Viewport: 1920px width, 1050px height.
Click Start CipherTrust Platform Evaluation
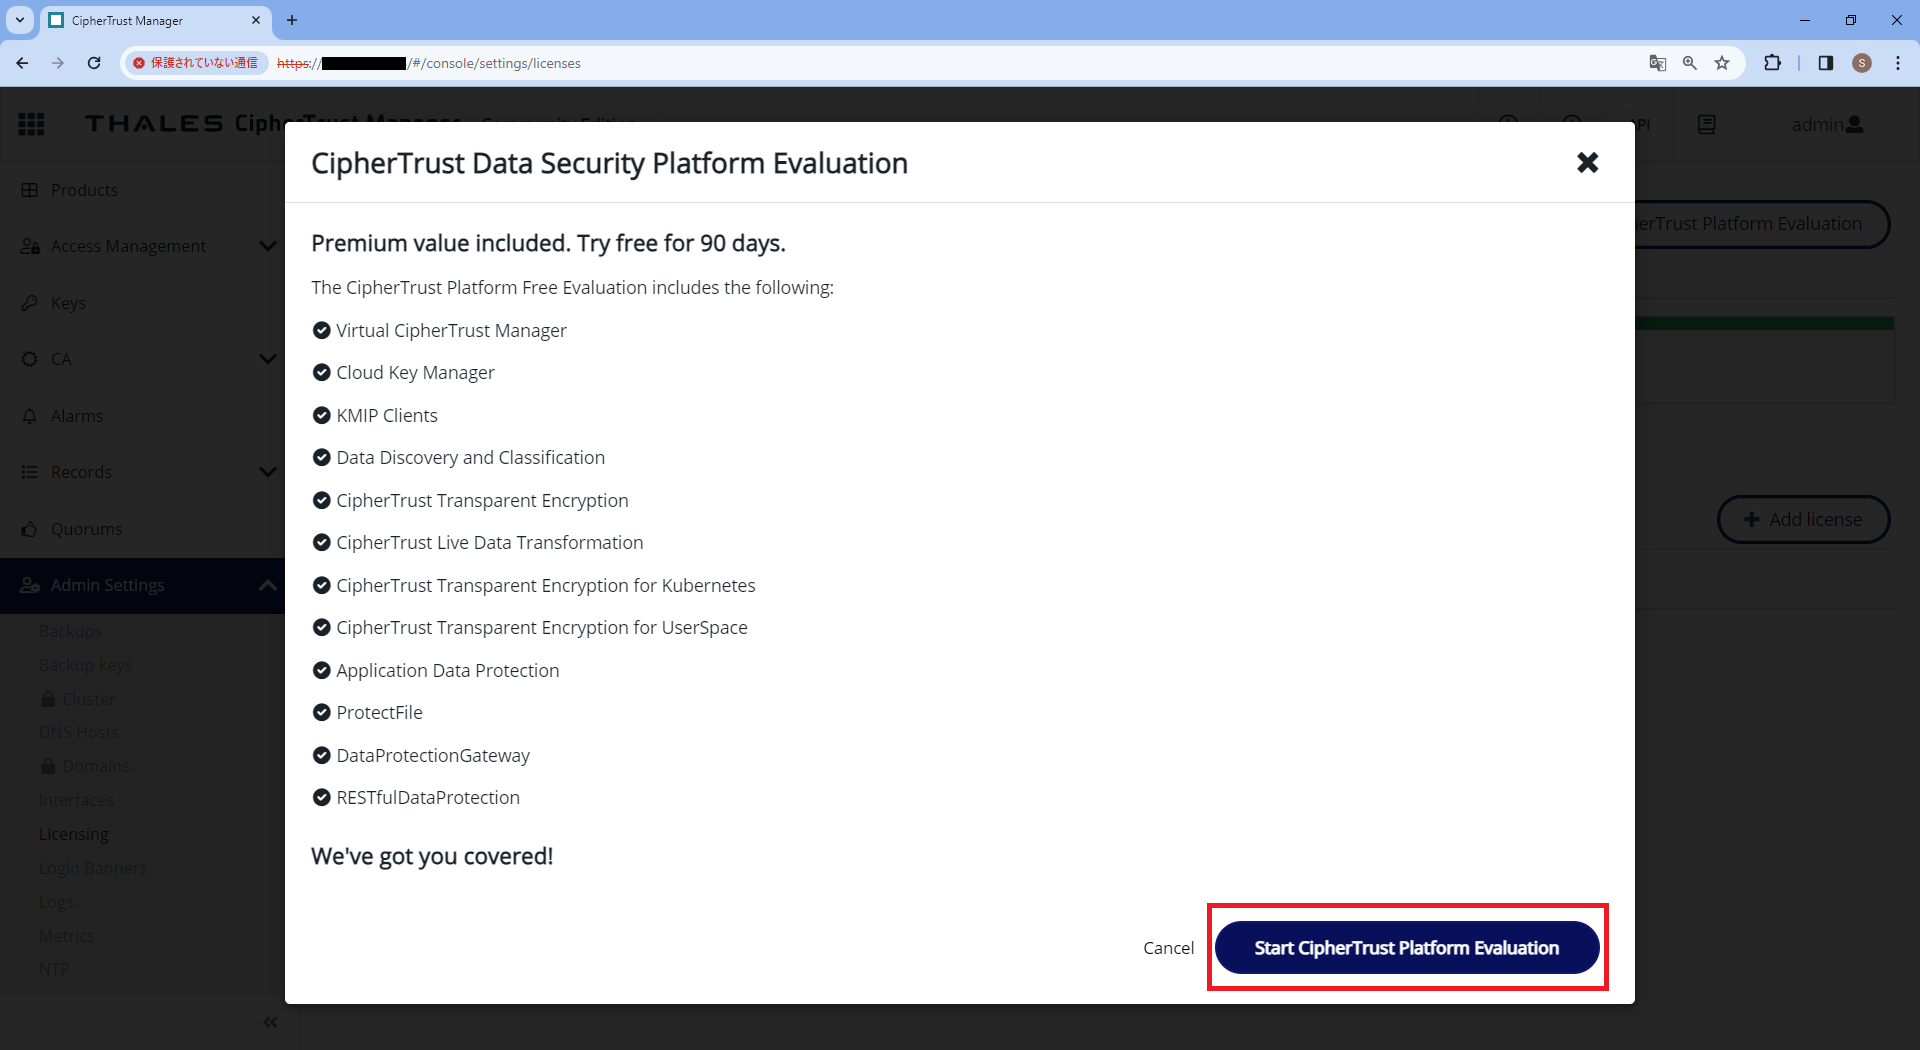pos(1405,947)
